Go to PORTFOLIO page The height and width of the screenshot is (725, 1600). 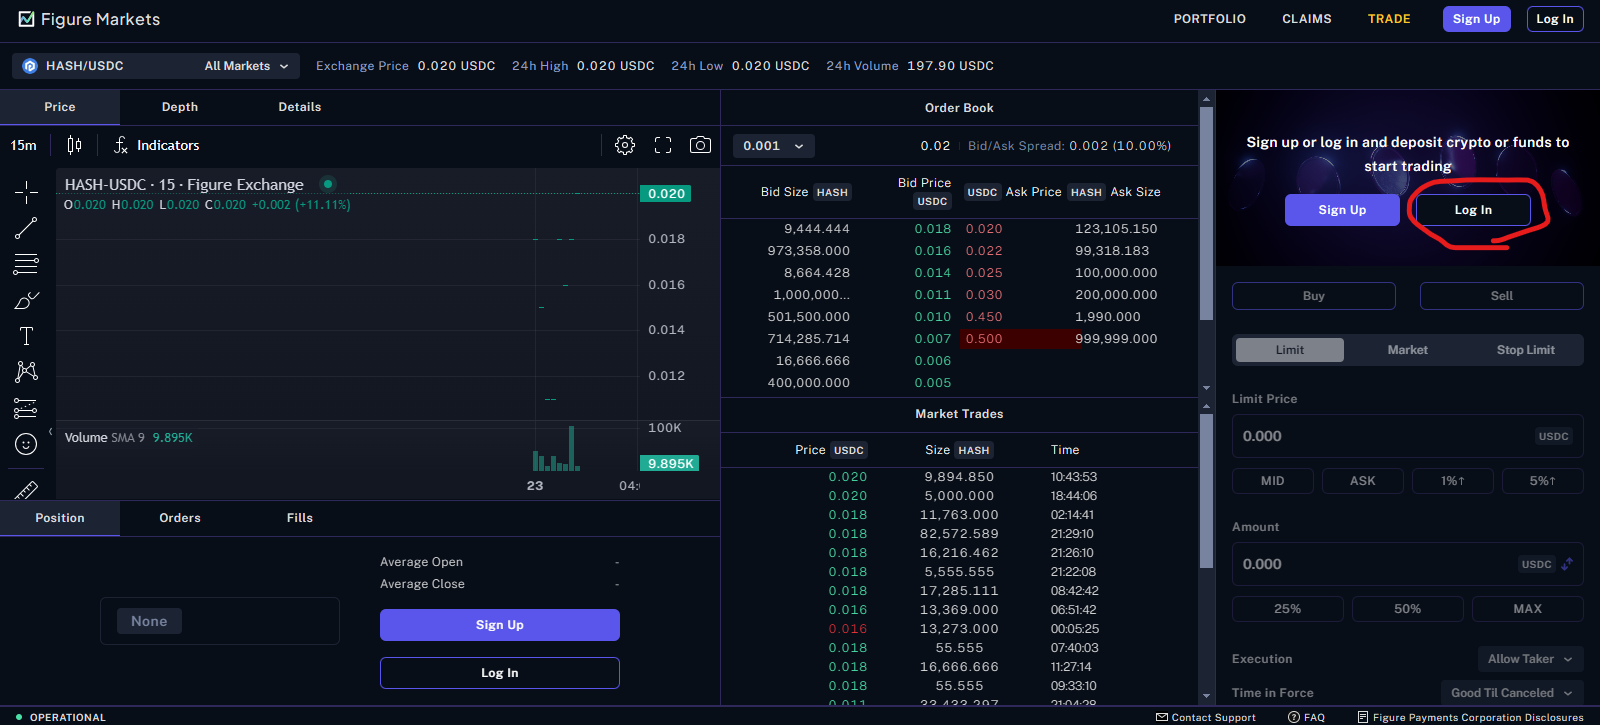pos(1210,19)
